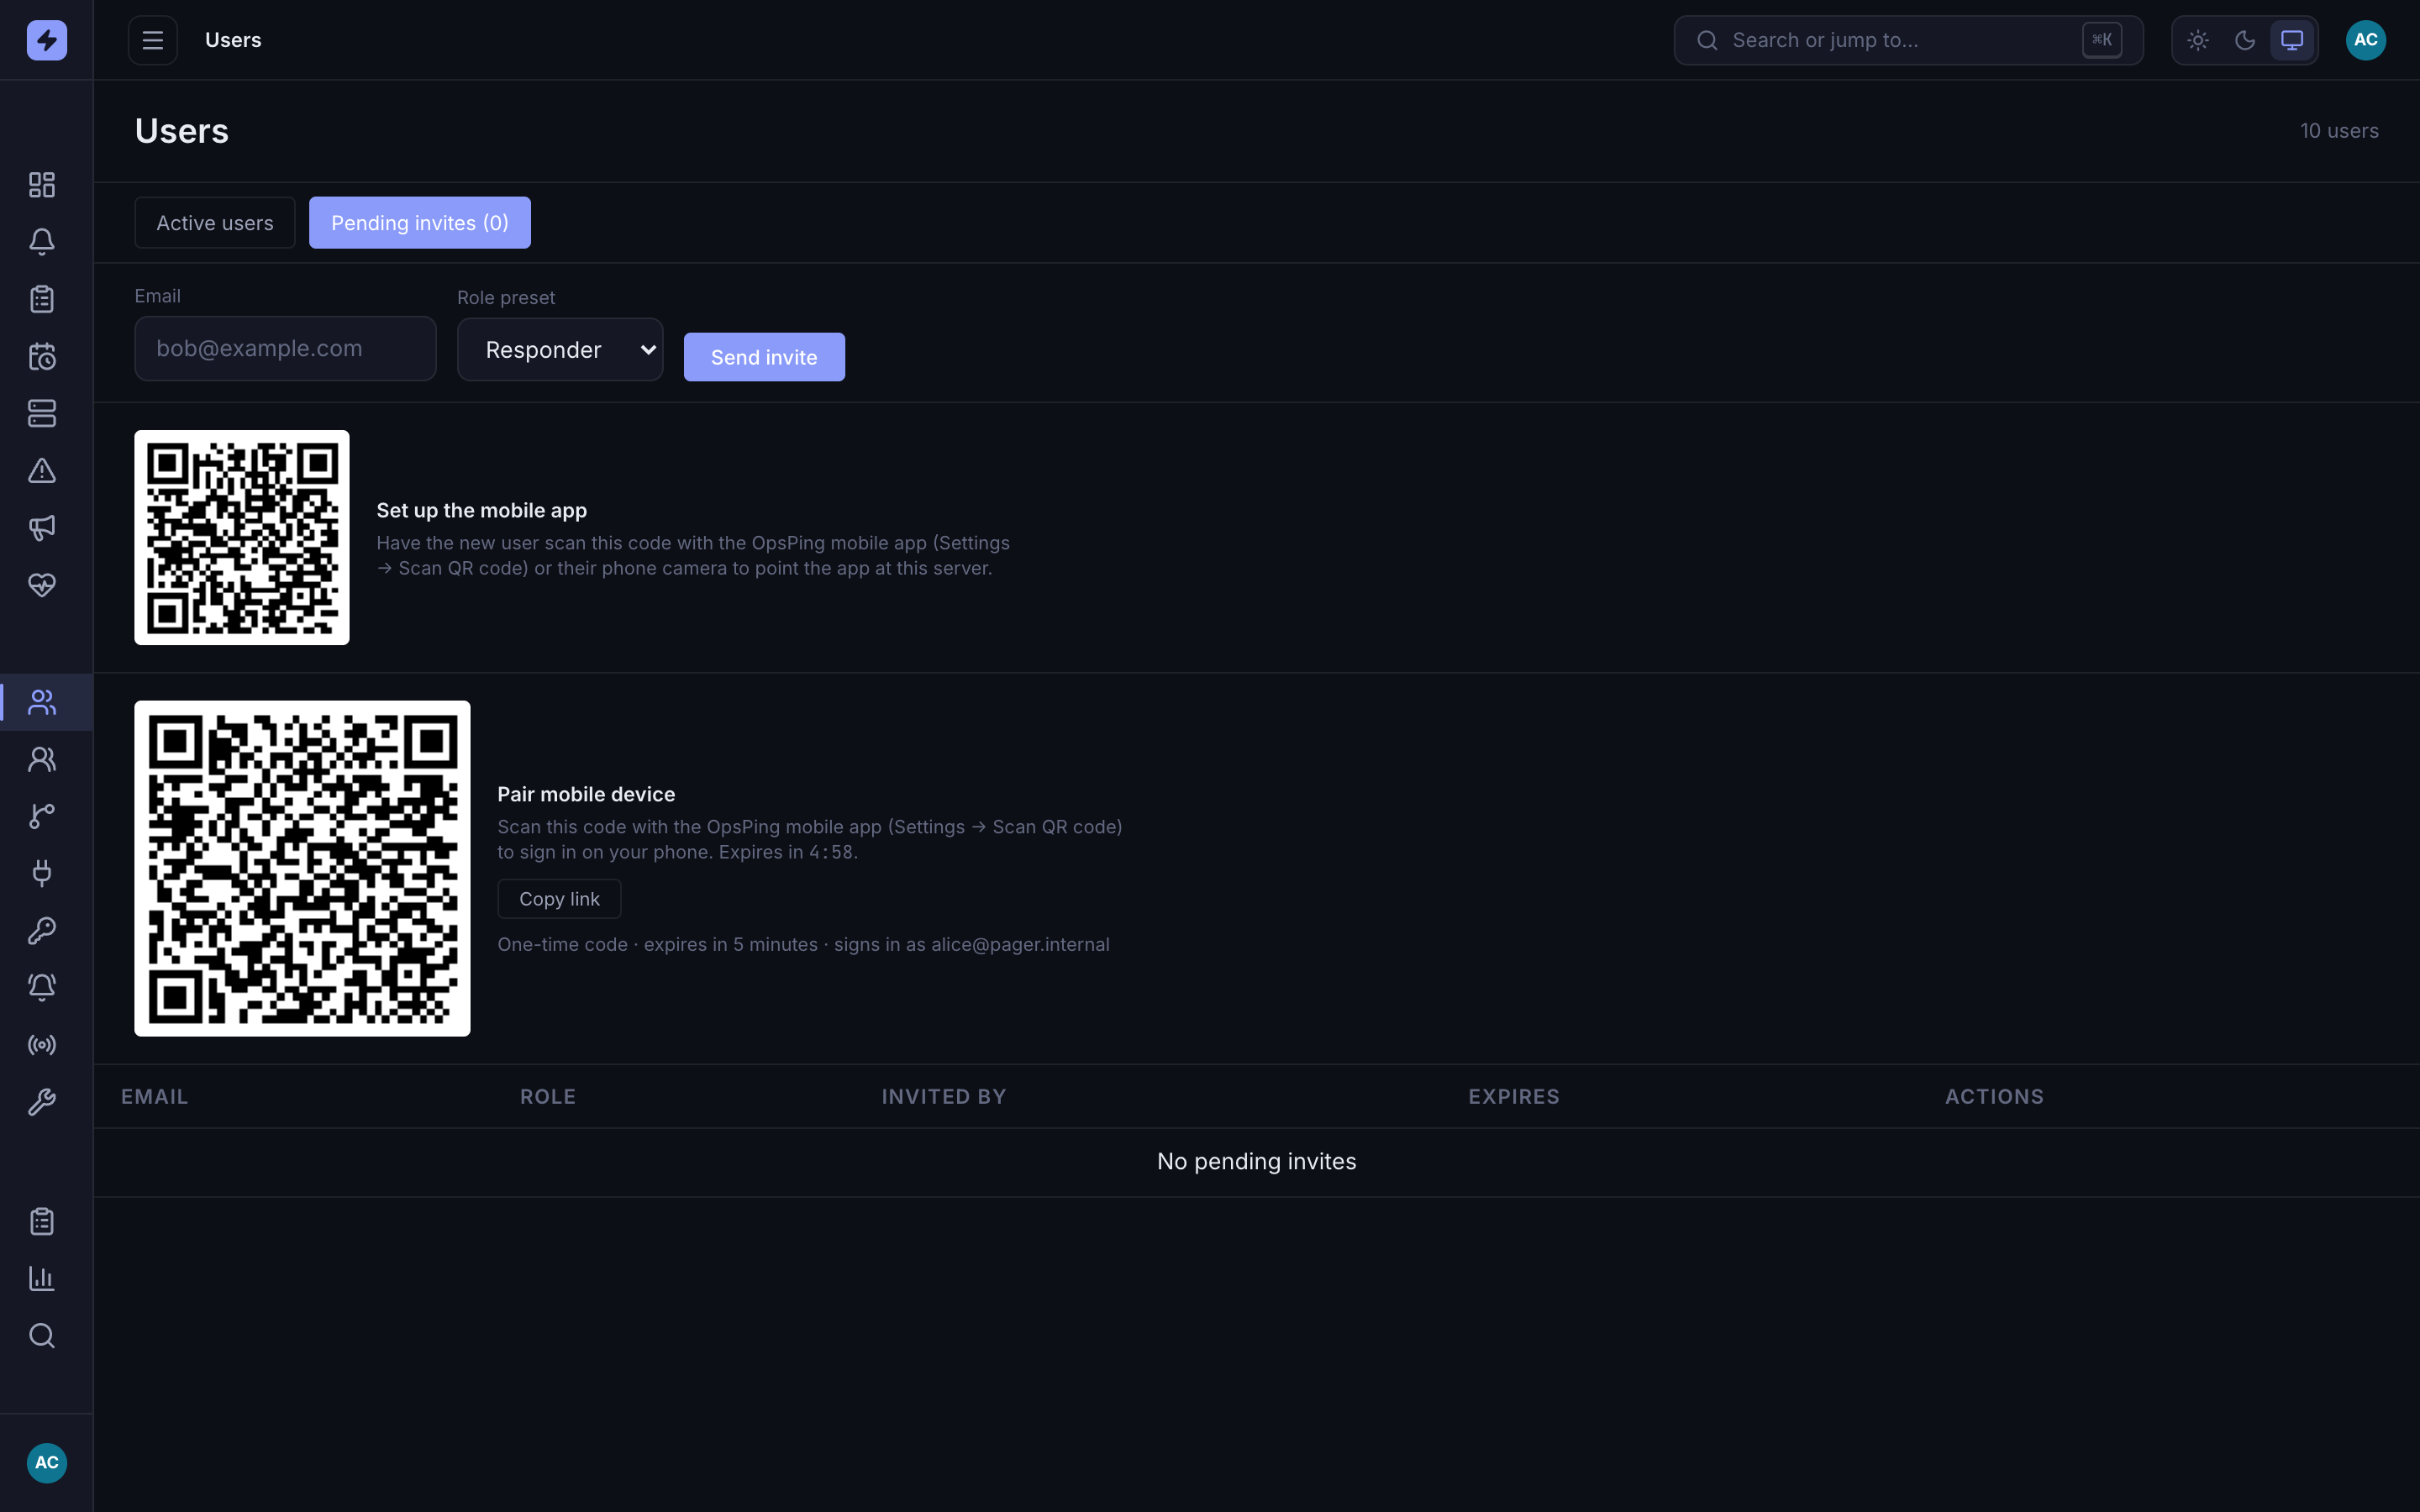The image size is (2420, 1512).
Task: Open the wrench tools icon in sidebar
Action: [x=42, y=1102]
